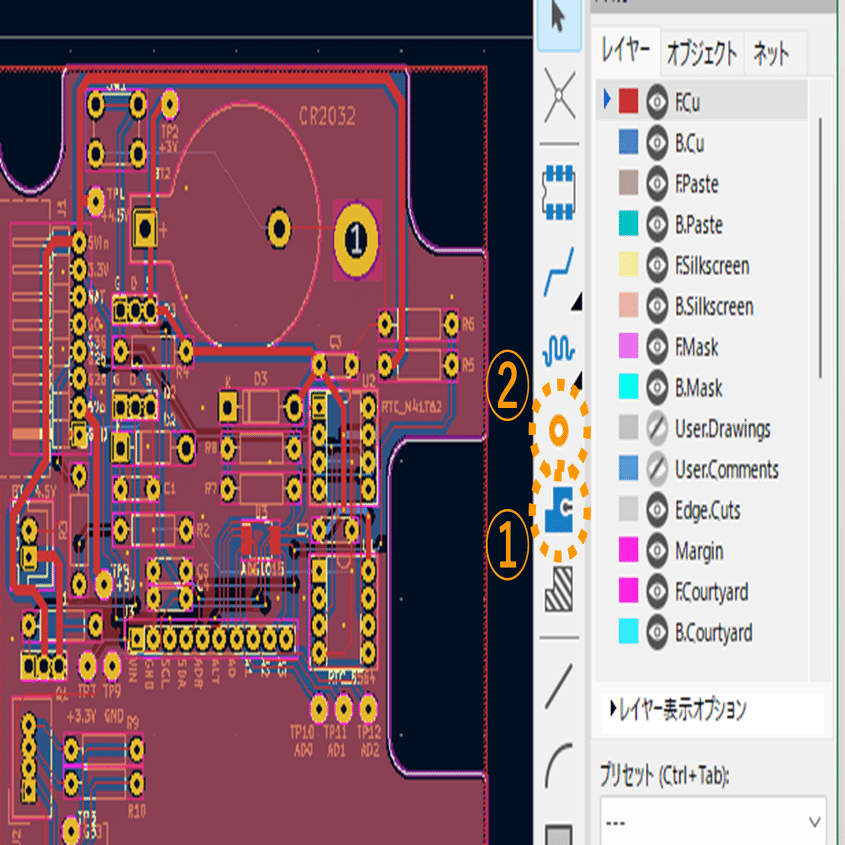Select the B.Cu layer name
The width and height of the screenshot is (845, 845).
pos(689,143)
